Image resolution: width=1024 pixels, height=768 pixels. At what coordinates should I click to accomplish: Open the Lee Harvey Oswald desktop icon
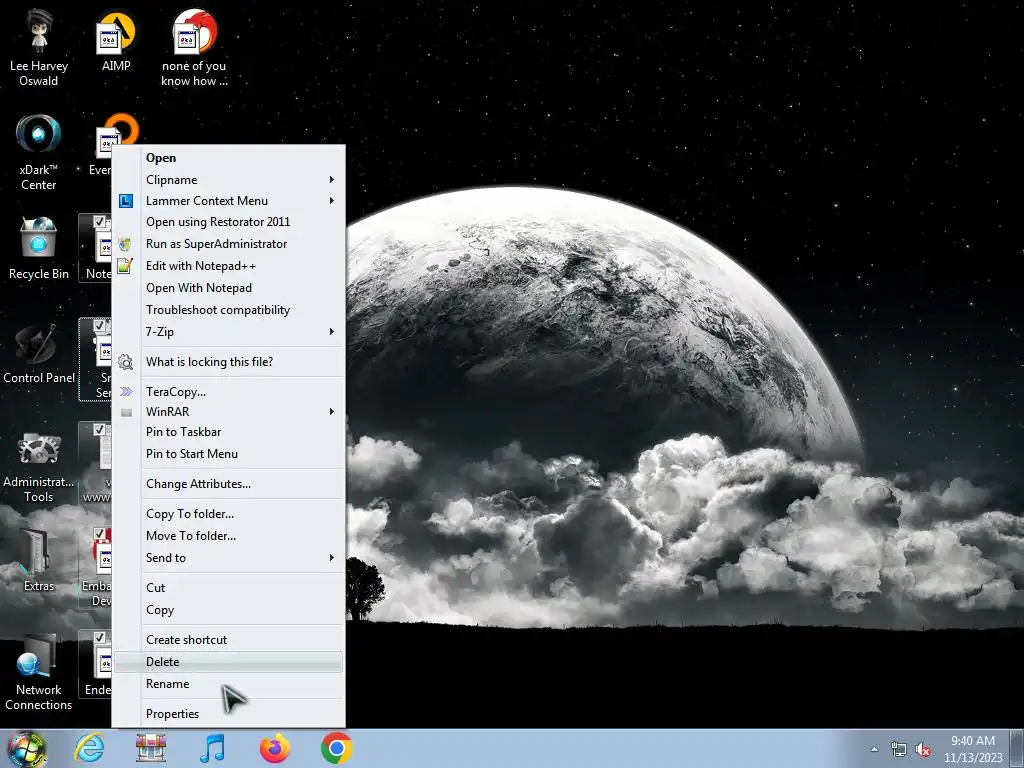[x=39, y=47]
